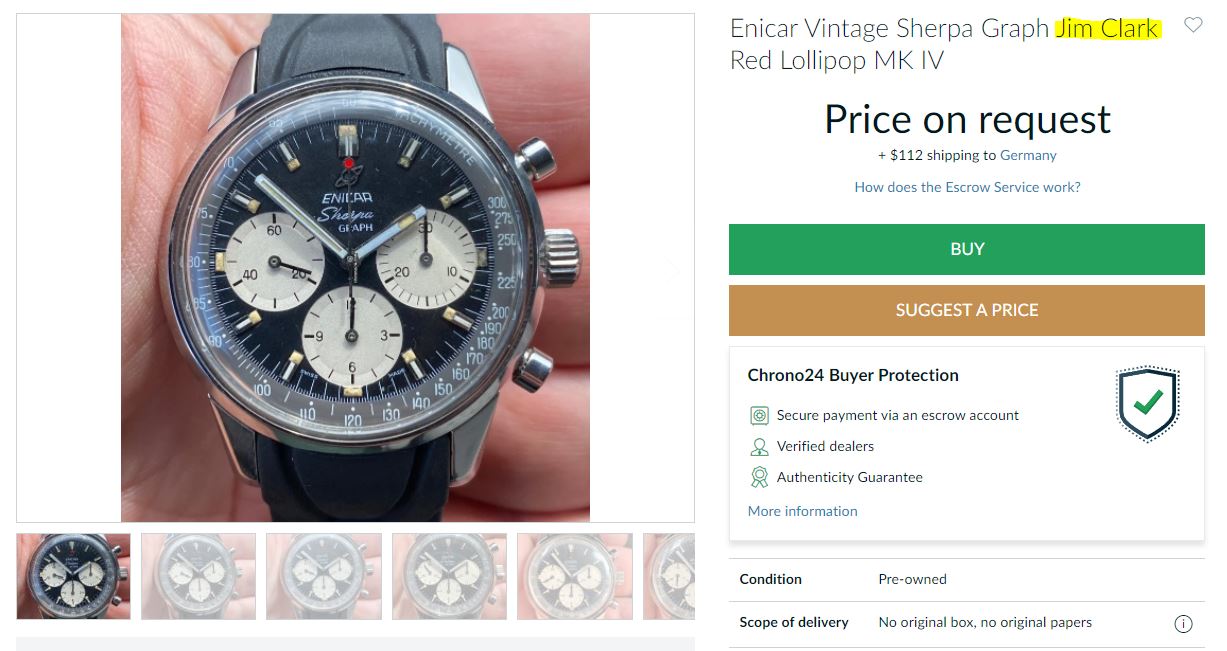Advance to next photo using arrow
The height and width of the screenshot is (651, 1227).
point(673,268)
